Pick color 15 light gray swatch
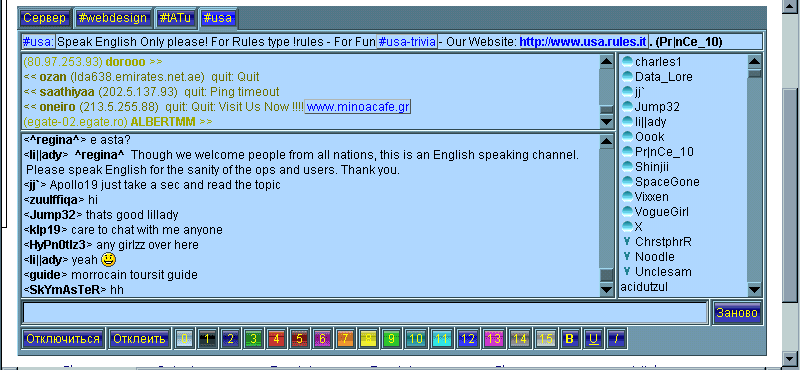The width and height of the screenshot is (800, 370). 546,339
